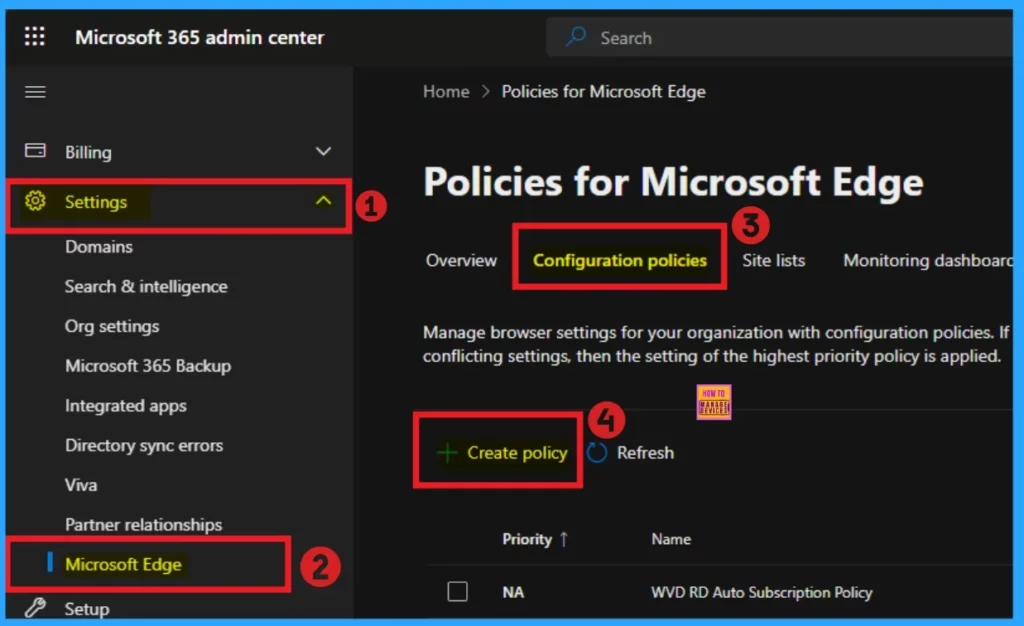This screenshot has width=1024, height=626.
Task: Click the Setup wrench icon
Action: pyautogui.click(x=35, y=608)
